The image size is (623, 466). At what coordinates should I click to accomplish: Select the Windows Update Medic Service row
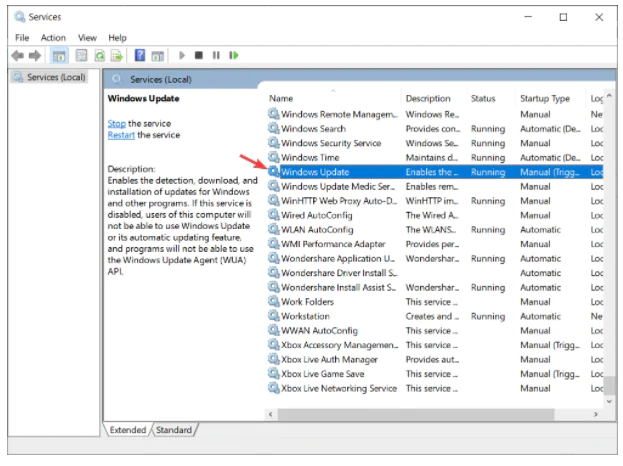pos(338,186)
